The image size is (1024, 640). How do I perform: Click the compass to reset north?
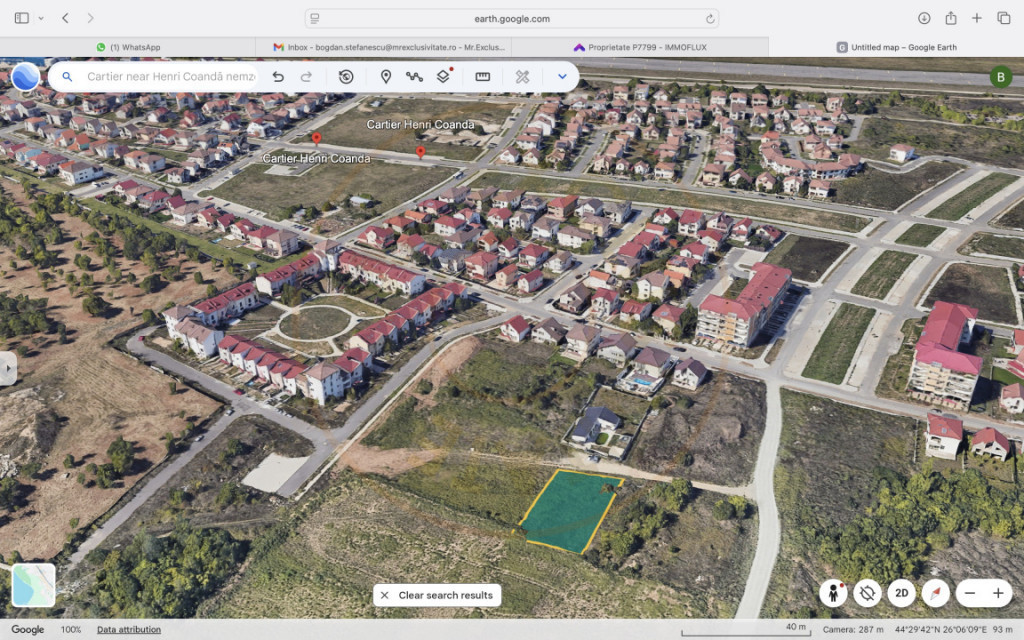(x=936, y=593)
